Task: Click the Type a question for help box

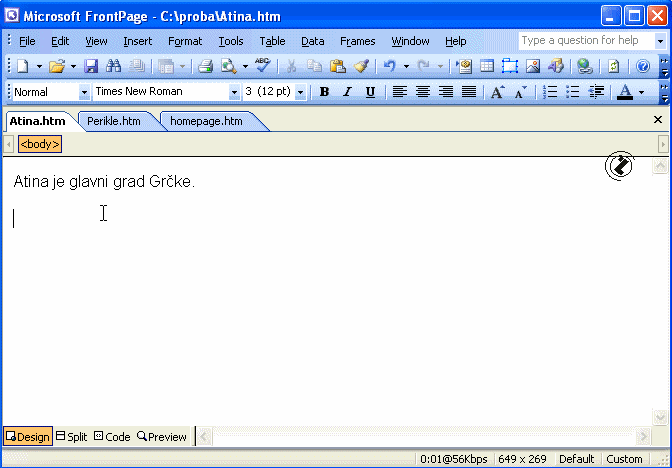Action: (x=585, y=41)
